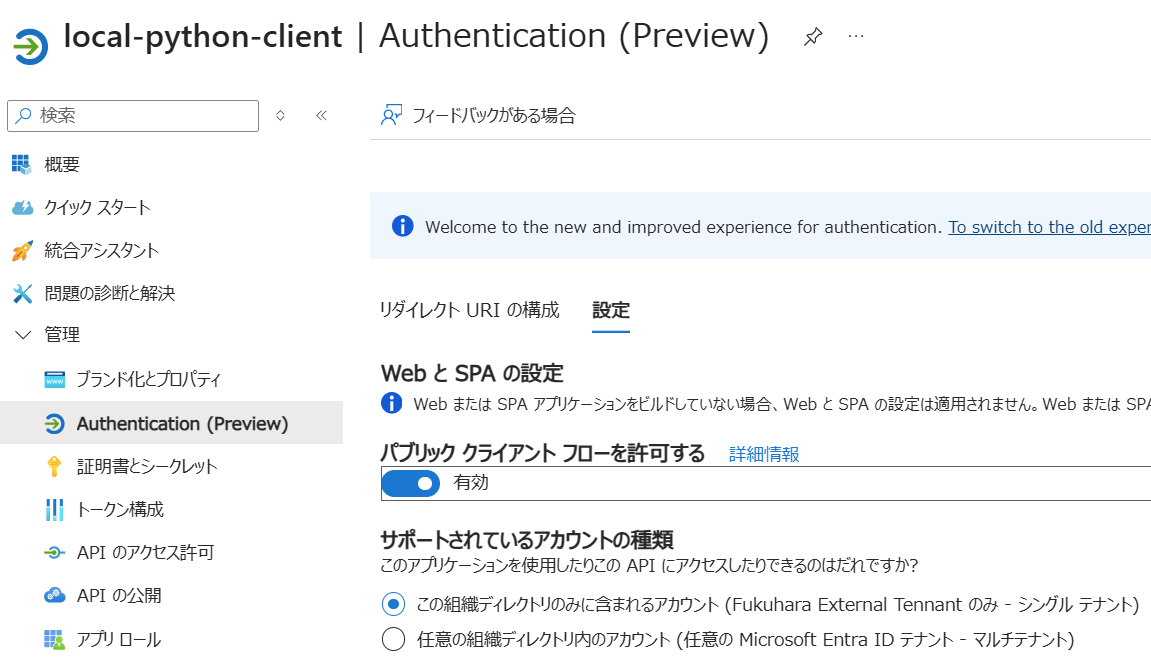Click the トークン構成 bars icon
Viewport: 1151px width, 660px height.
tap(54, 509)
